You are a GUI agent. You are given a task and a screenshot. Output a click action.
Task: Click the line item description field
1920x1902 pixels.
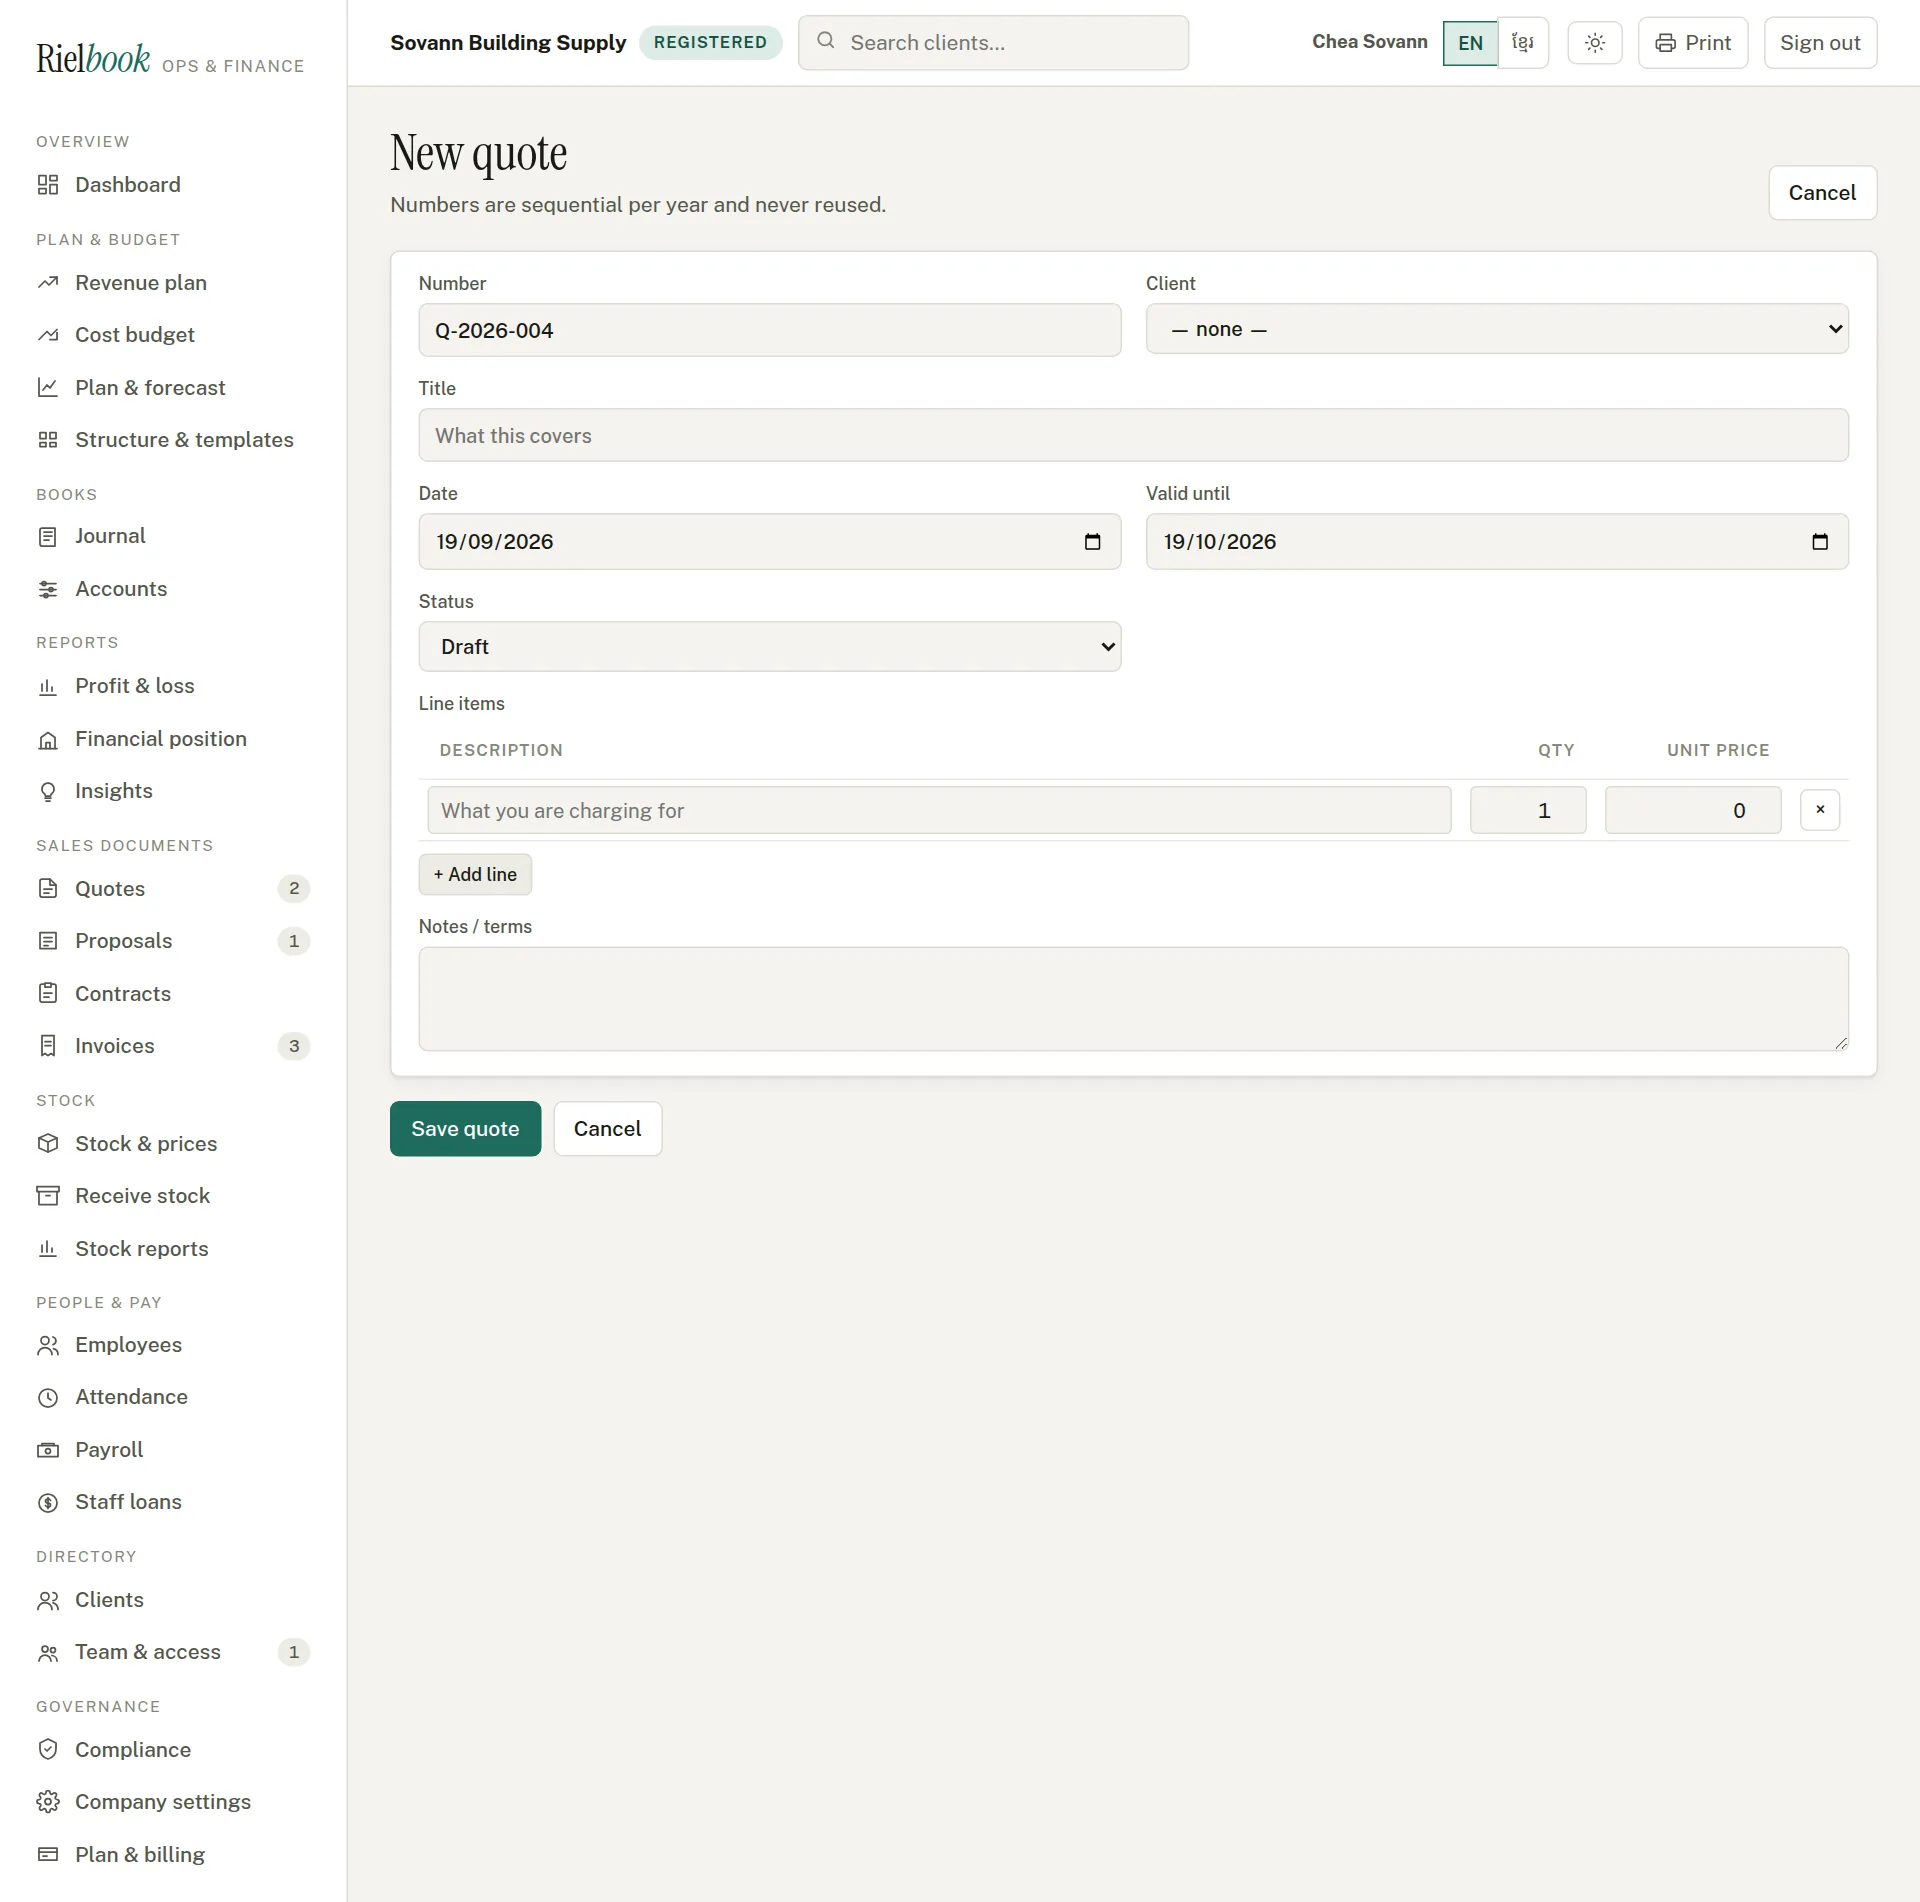[939, 810]
